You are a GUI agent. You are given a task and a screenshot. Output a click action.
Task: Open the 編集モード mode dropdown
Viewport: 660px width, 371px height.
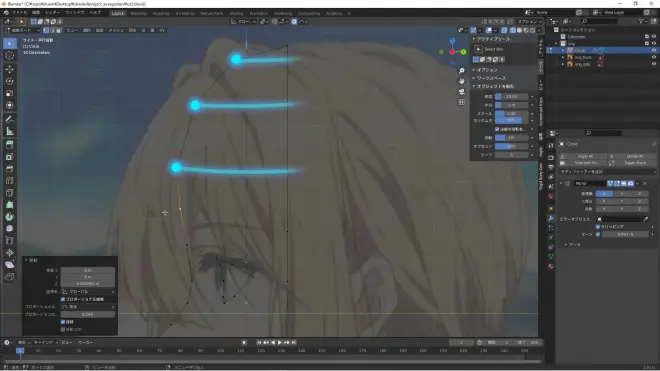point(22,30)
